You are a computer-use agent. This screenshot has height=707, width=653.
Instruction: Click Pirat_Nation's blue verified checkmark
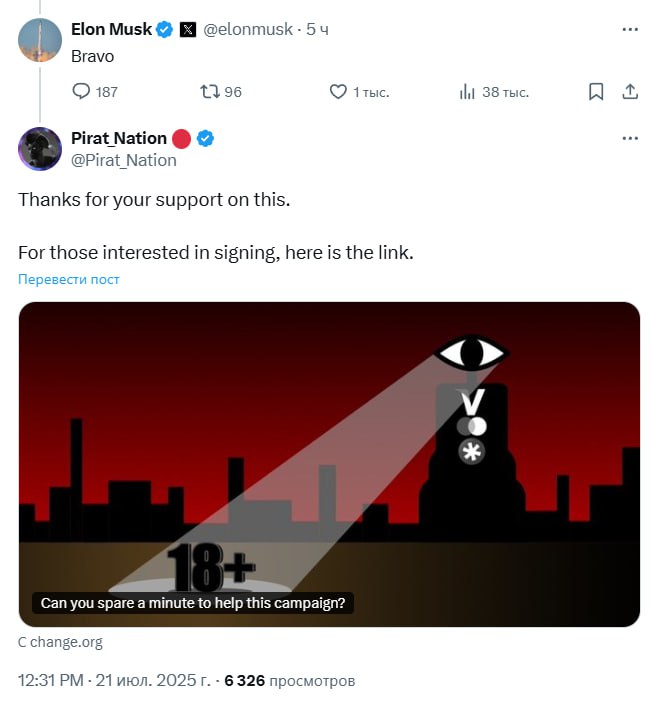click(x=205, y=138)
